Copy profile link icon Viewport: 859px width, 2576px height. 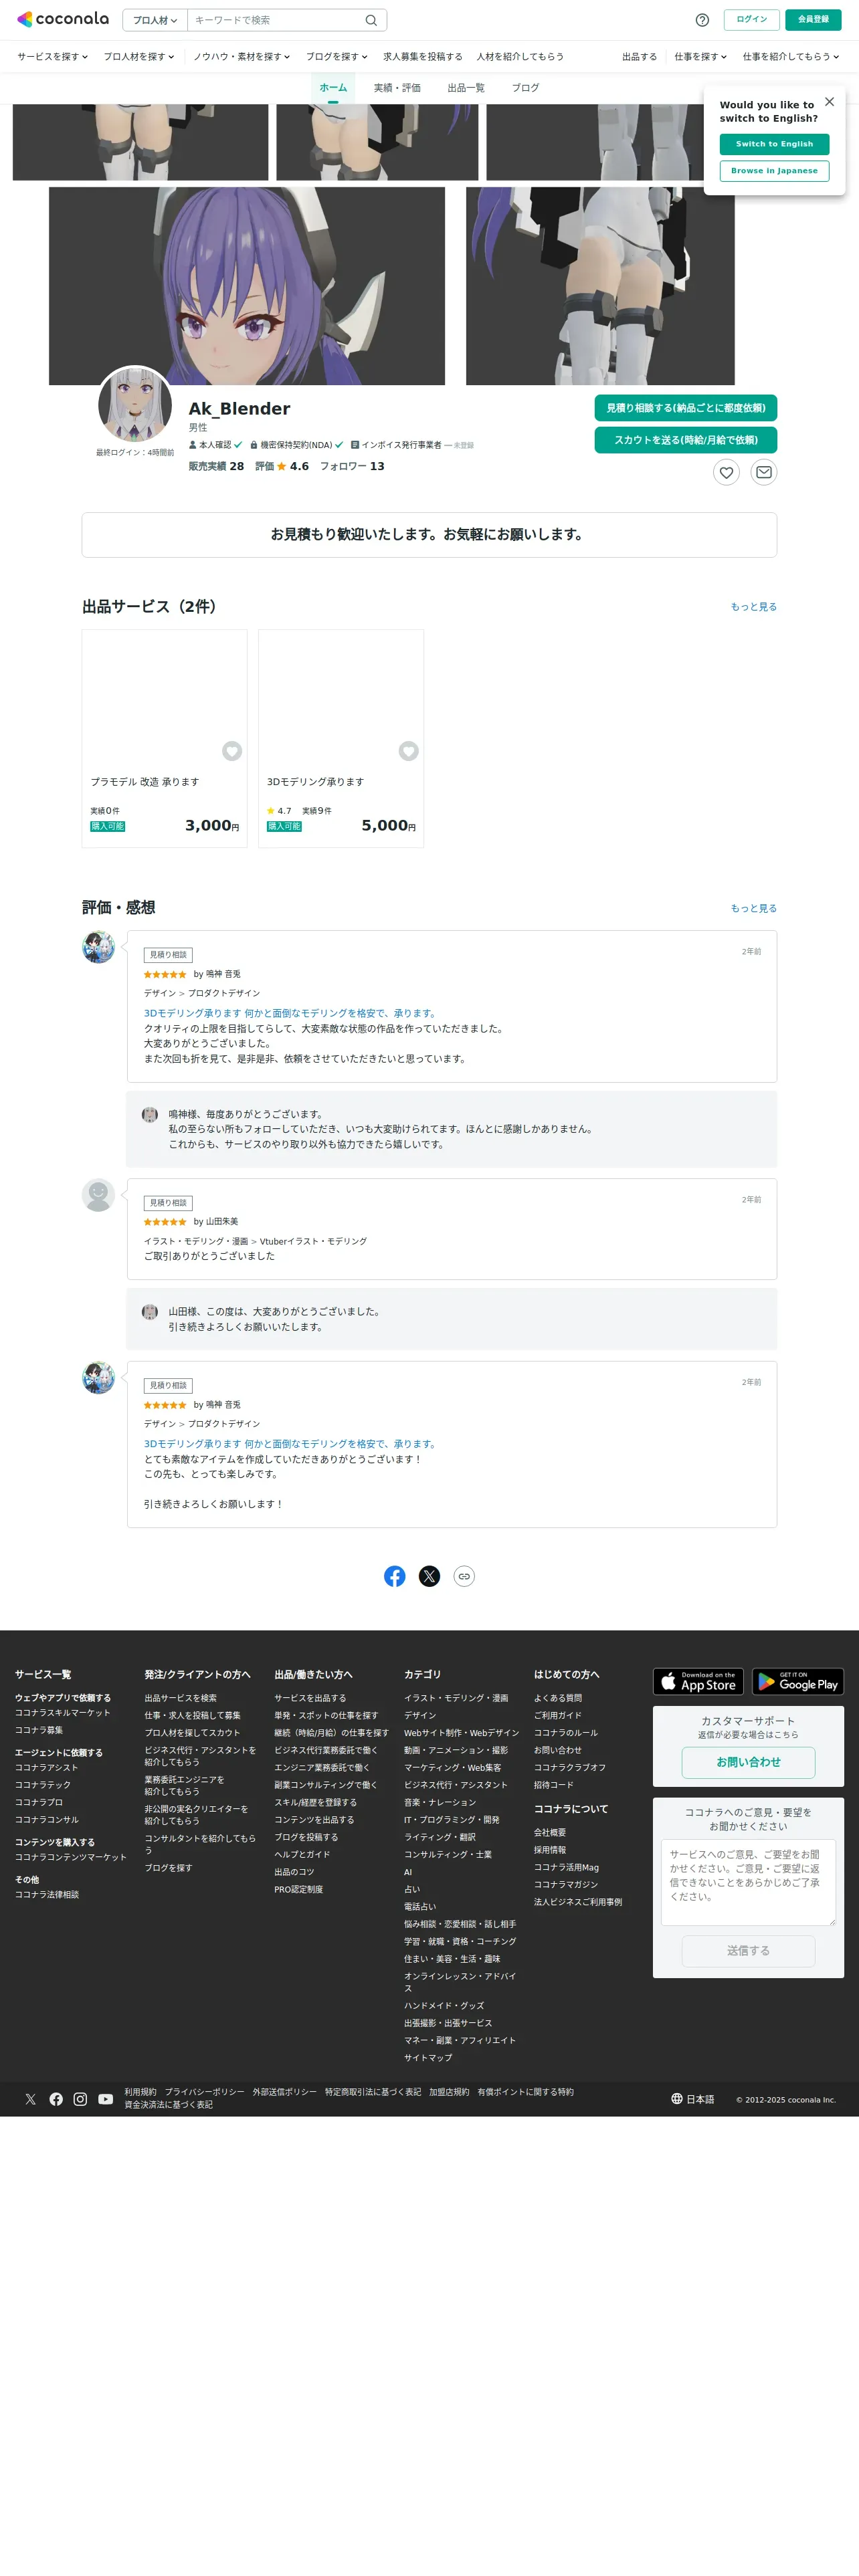[x=464, y=1576]
